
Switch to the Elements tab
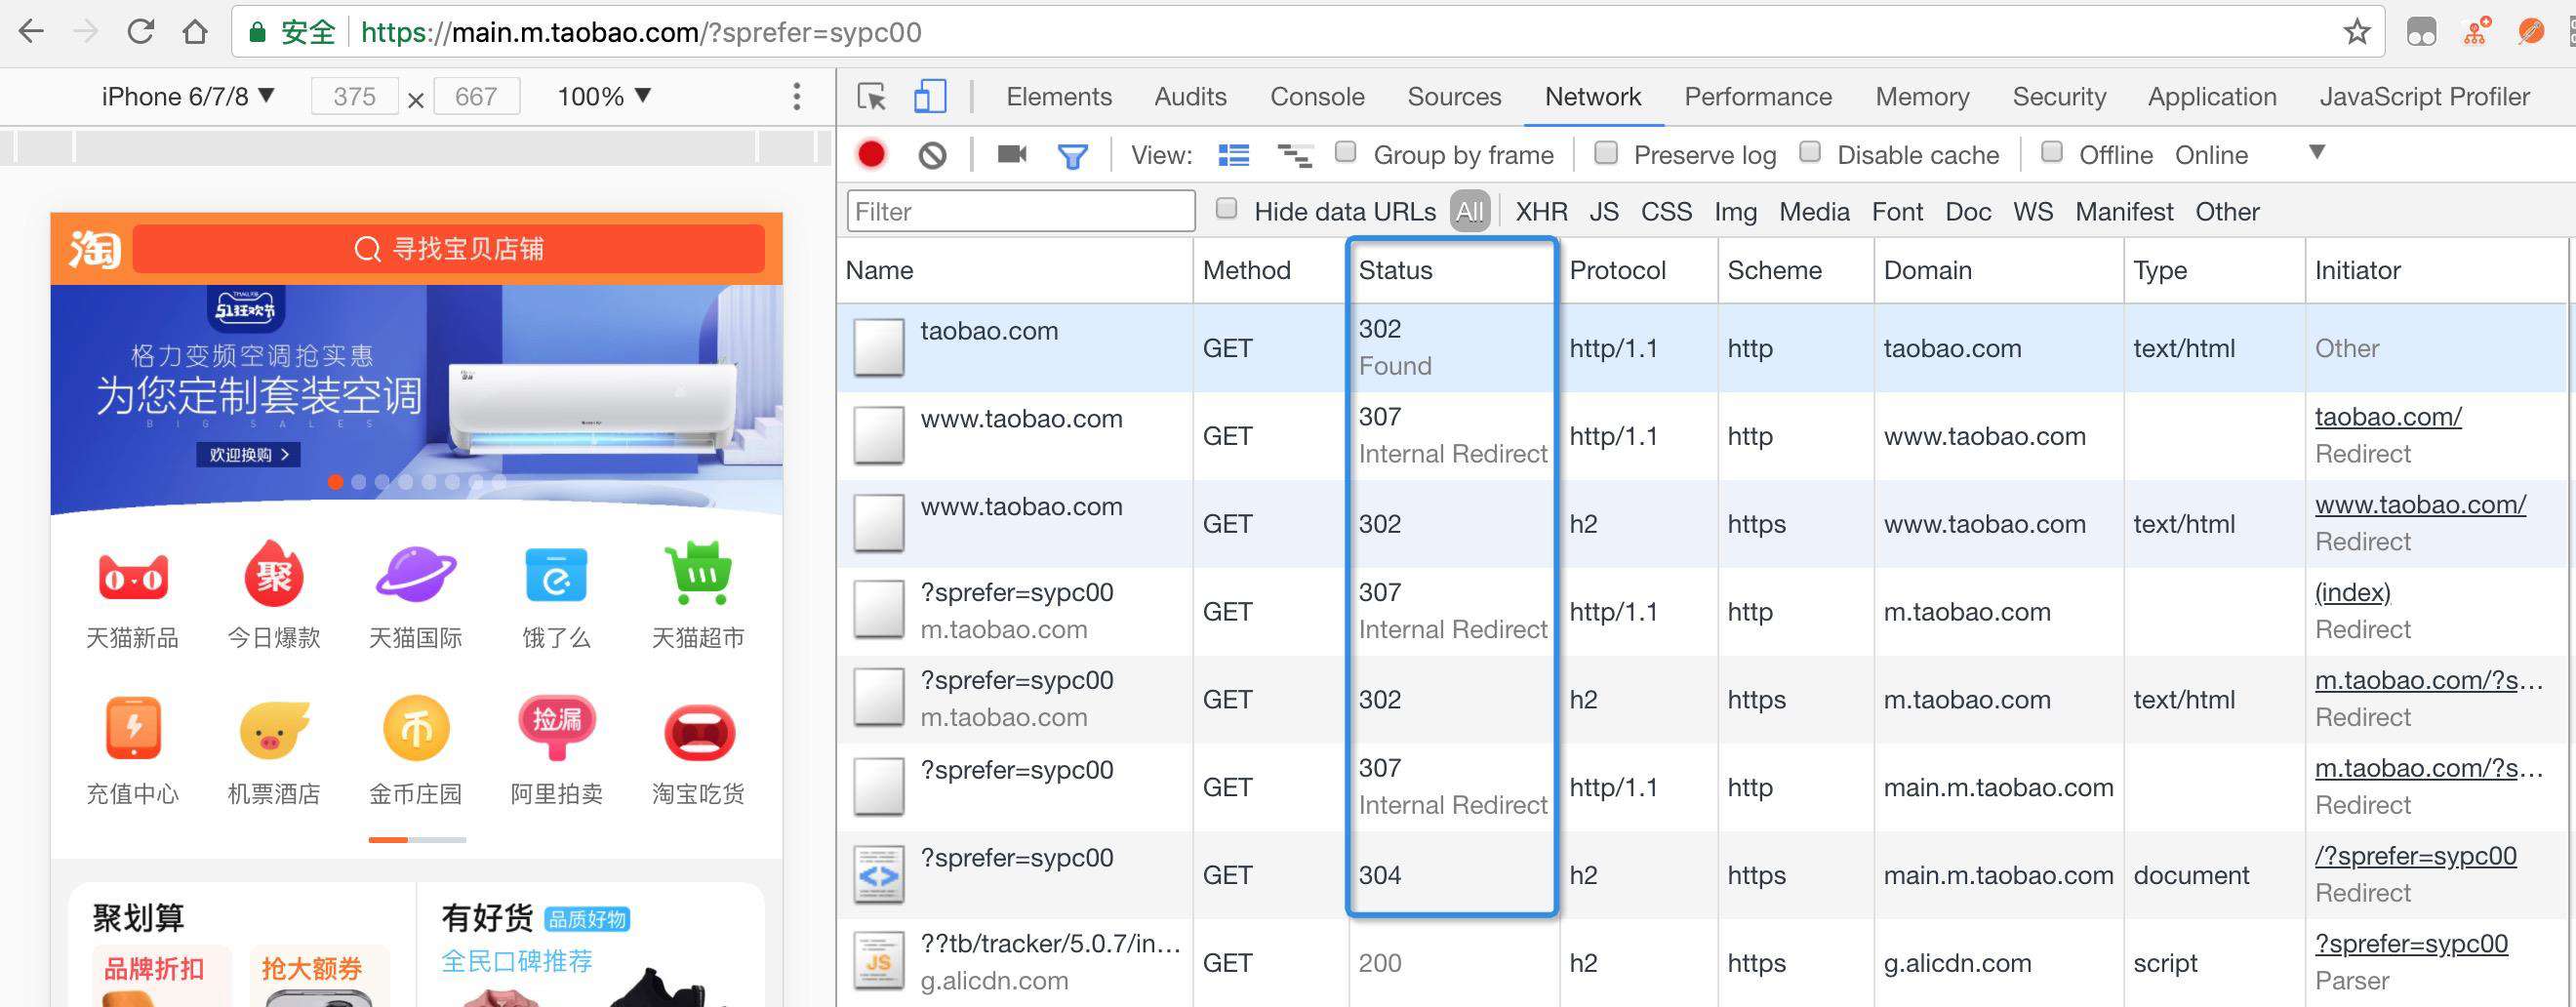[1058, 97]
